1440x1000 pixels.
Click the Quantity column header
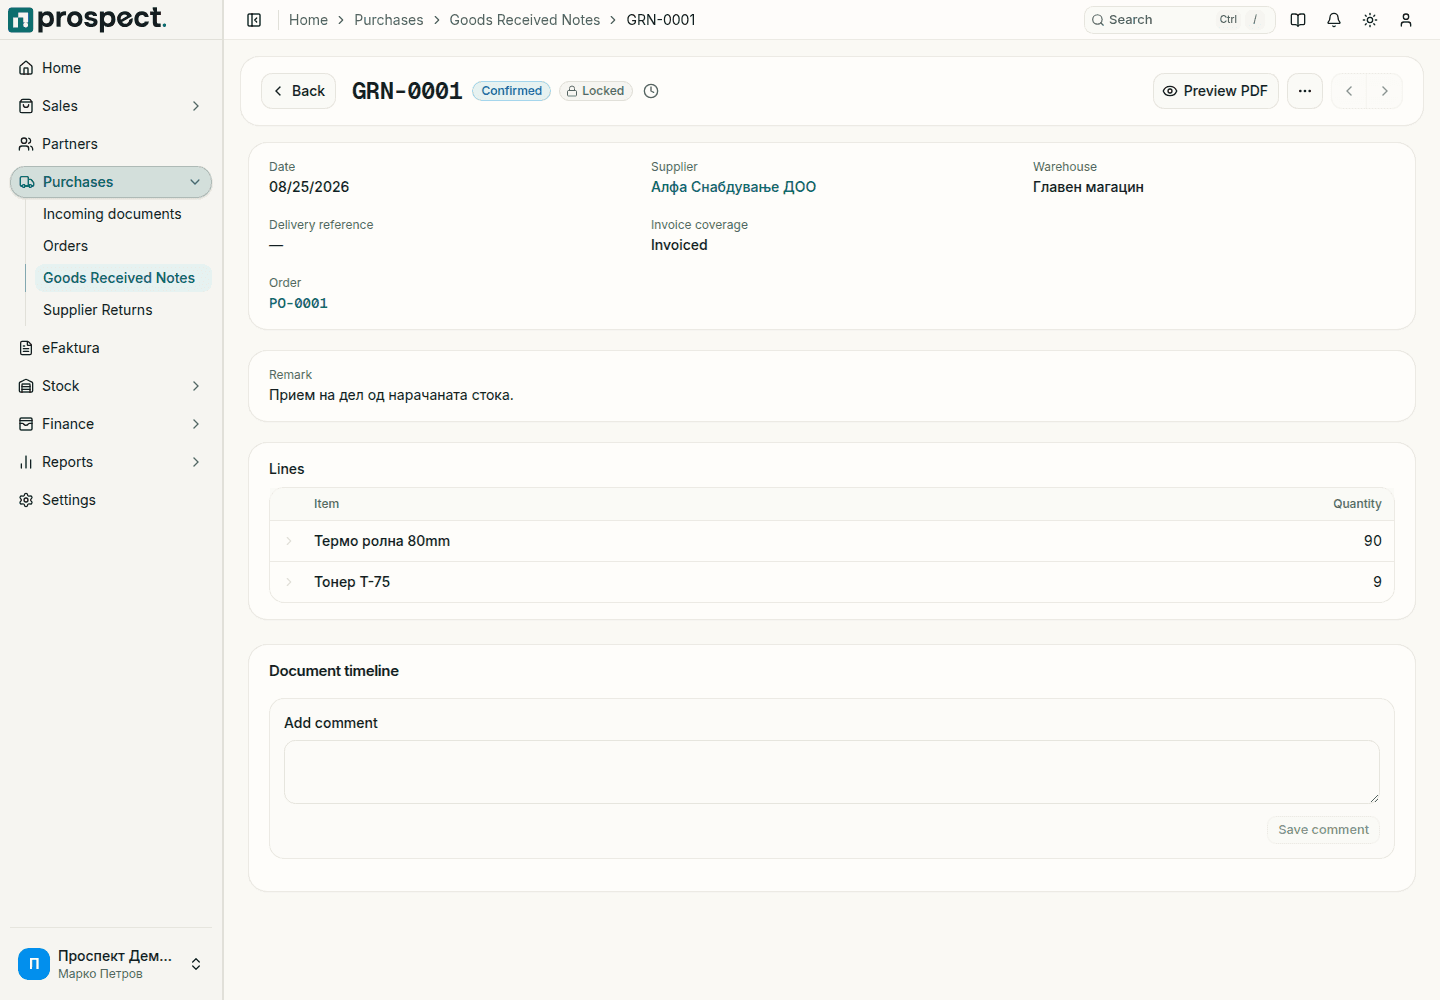[x=1357, y=504]
